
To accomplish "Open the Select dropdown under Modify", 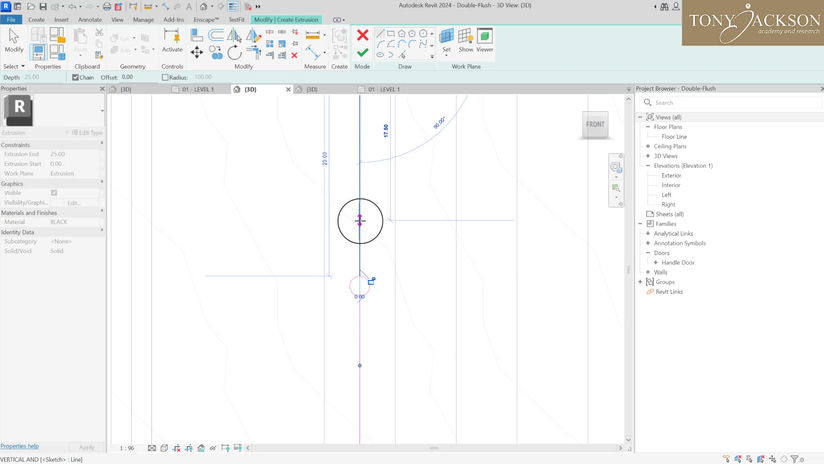I will coord(14,66).
